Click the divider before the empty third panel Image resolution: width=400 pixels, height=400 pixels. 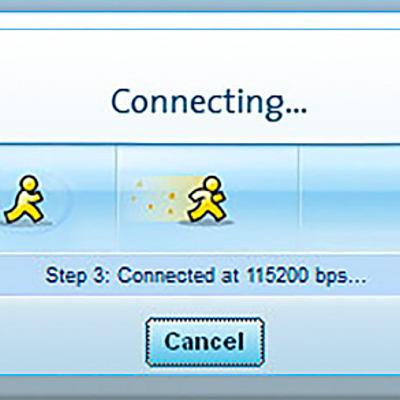coord(298,199)
